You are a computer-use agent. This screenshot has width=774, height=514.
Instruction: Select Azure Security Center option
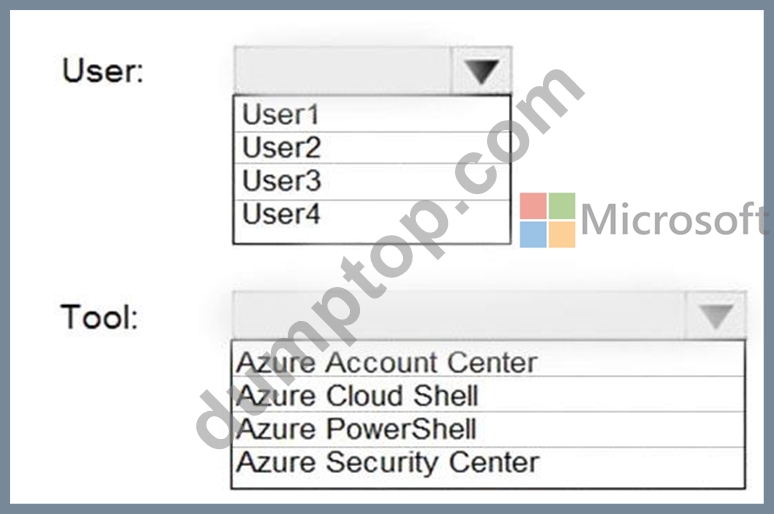coord(488,463)
